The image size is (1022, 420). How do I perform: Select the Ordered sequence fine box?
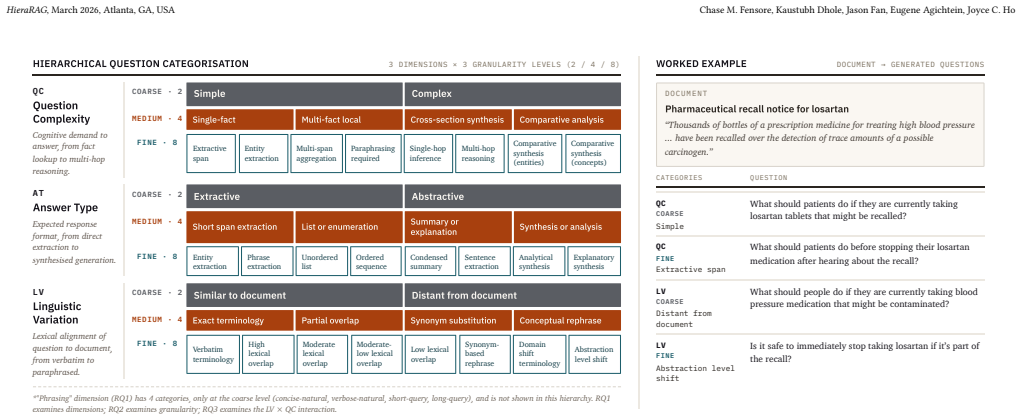point(376,261)
